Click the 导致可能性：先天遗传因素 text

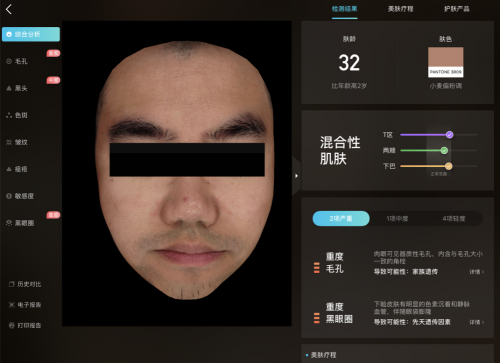[x=412, y=322]
